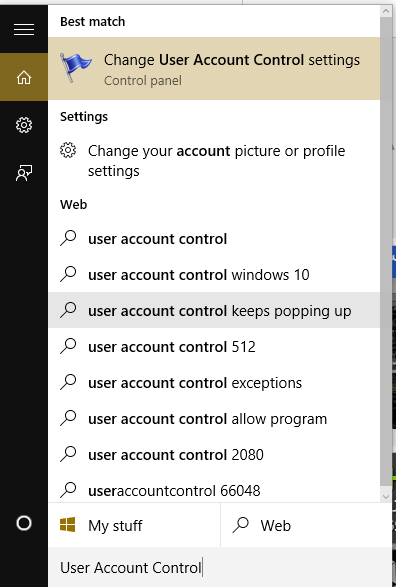396x587 pixels.
Task: Click the Windows logo next to My stuff
Action: 67,524
